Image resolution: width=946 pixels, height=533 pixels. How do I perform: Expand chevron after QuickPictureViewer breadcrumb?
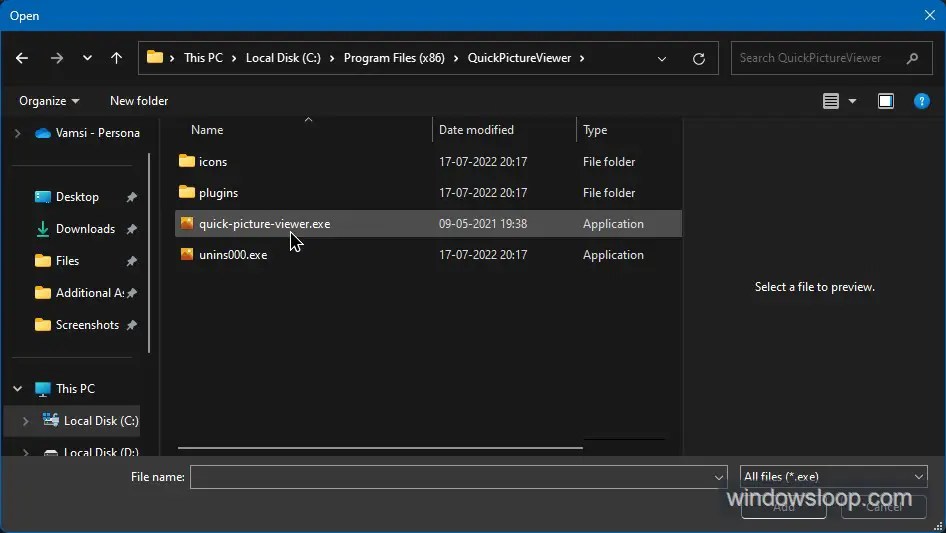pyautogui.click(x=582, y=59)
